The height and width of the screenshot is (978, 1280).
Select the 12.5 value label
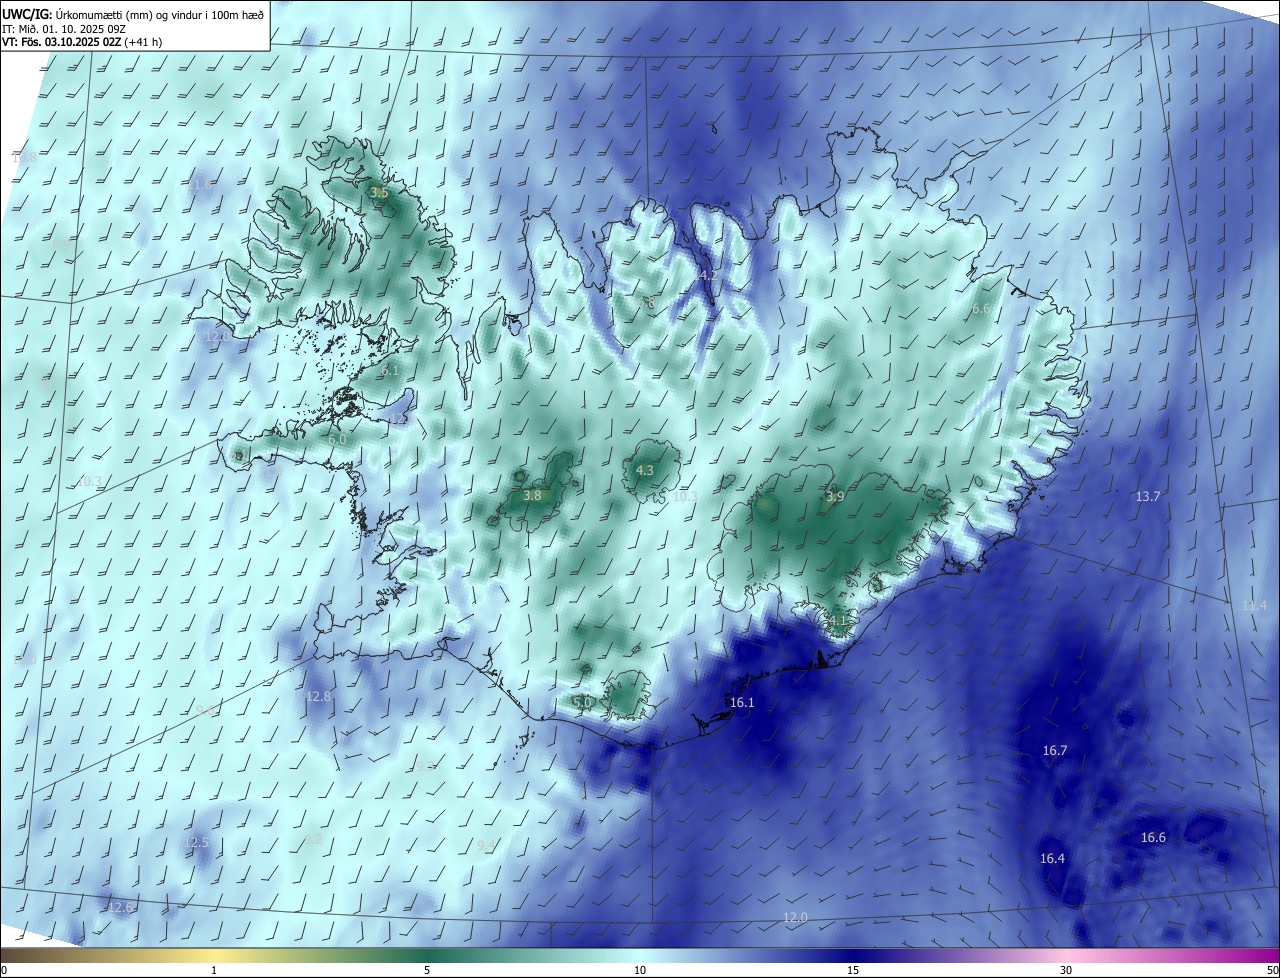coord(197,843)
